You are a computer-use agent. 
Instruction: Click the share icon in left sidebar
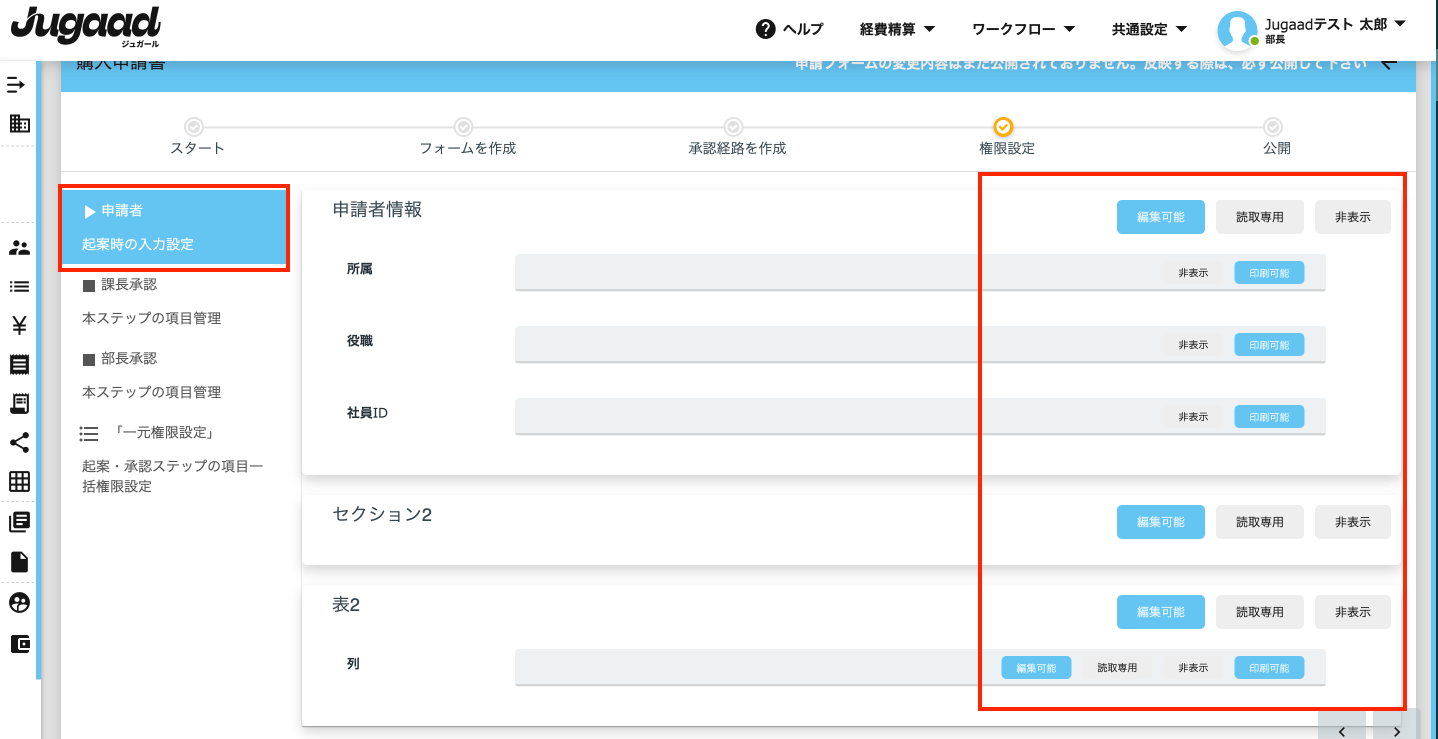tap(19, 443)
